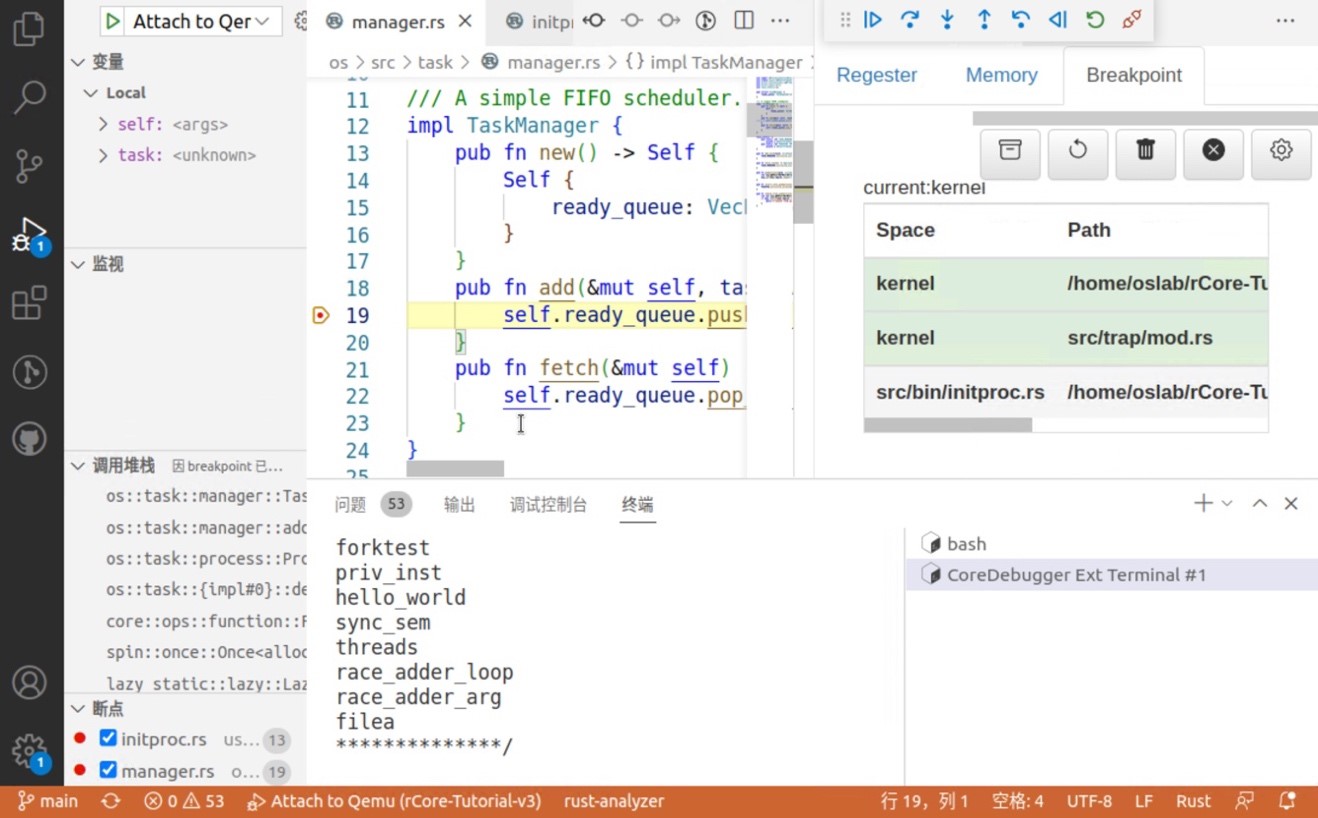Switch to the 问题 panel tab
The width and height of the screenshot is (1318, 818).
pyautogui.click(x=351, y=505)
